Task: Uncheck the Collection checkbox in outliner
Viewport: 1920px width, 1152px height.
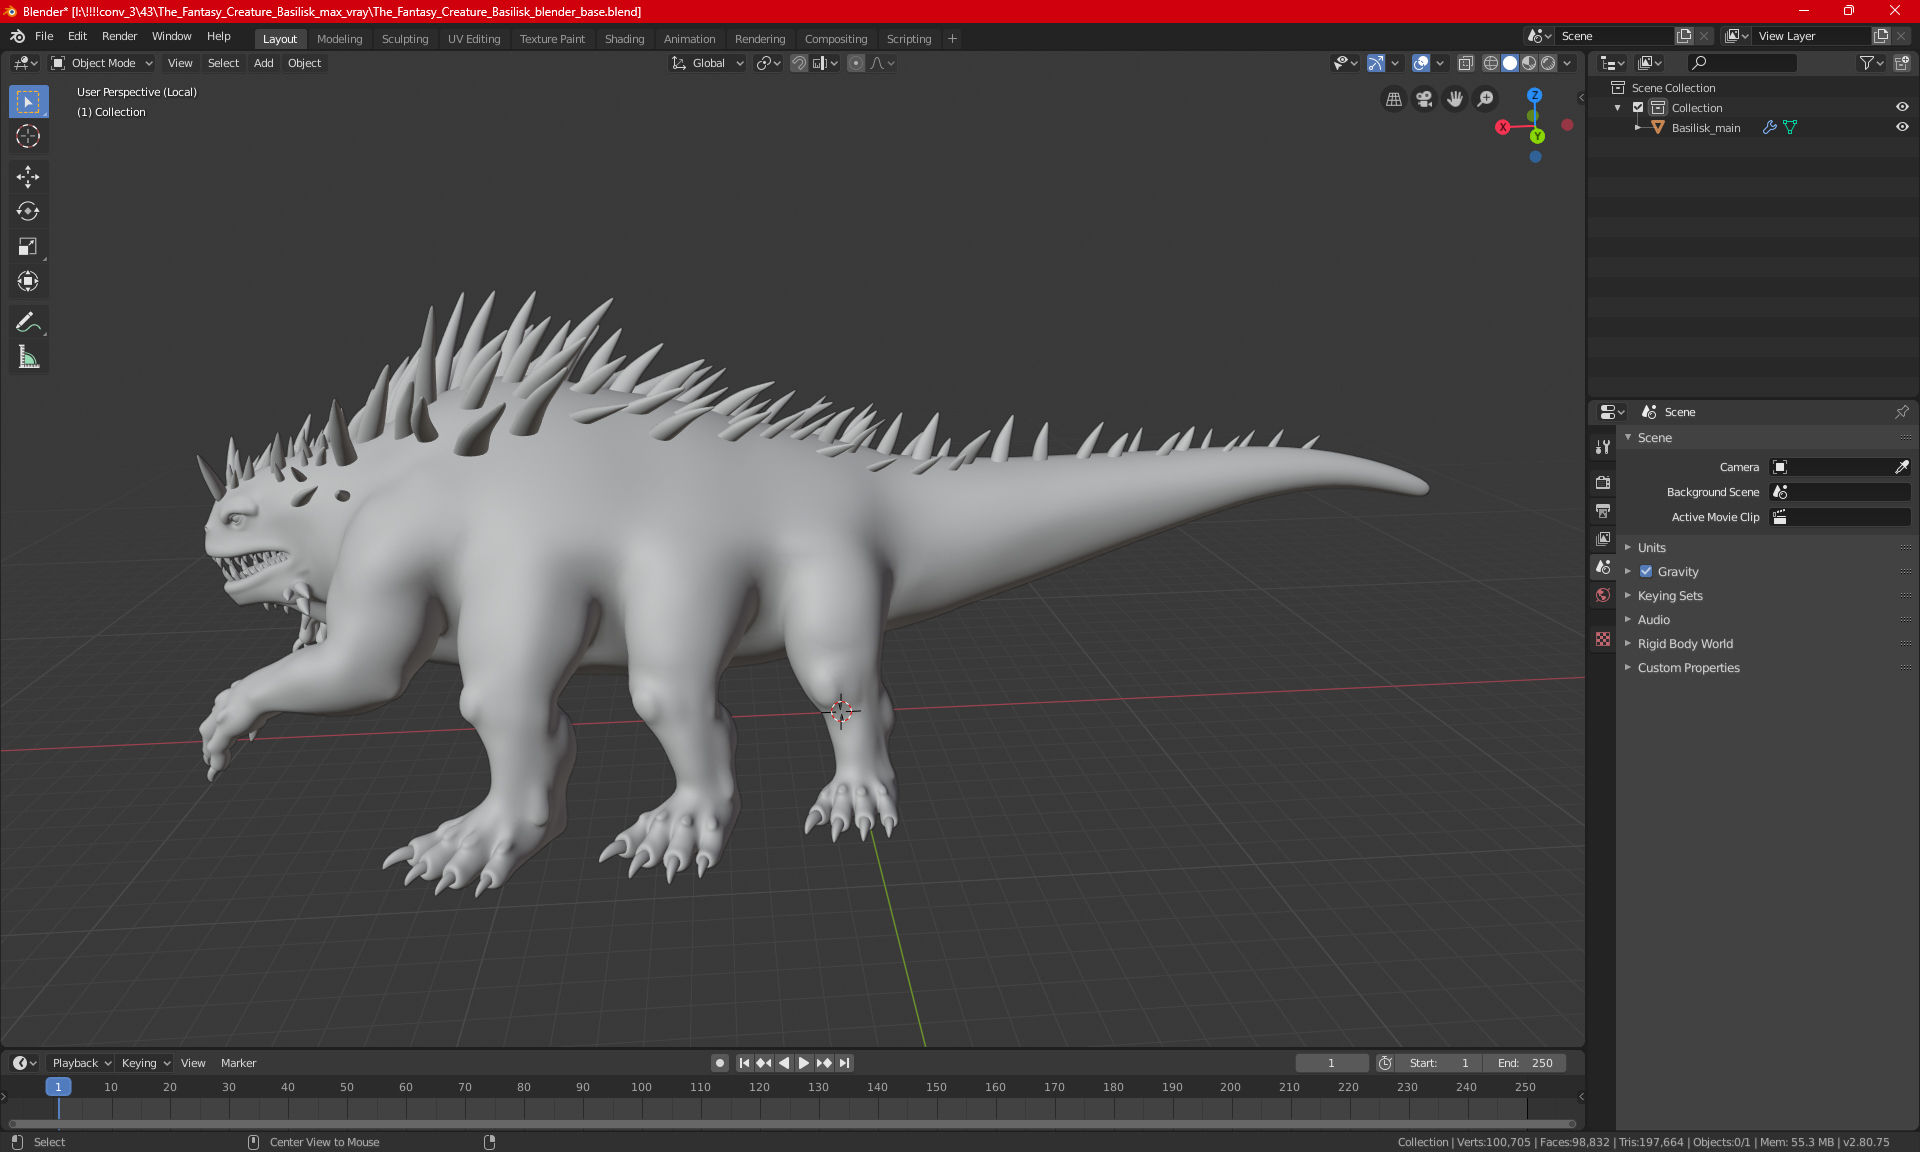Action: (x=1638, y=107)
